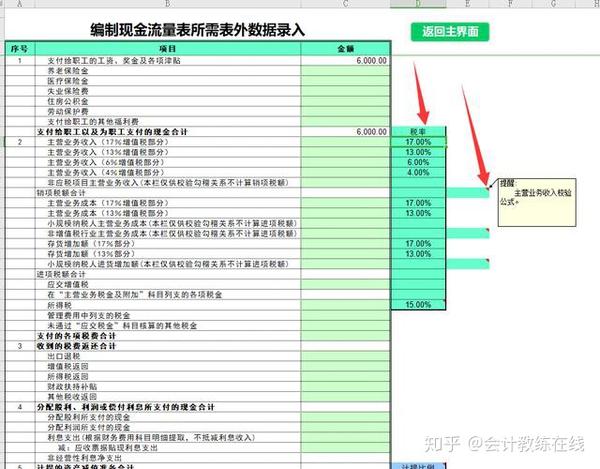Click the 其他税收返回 row label

(72, 397)
